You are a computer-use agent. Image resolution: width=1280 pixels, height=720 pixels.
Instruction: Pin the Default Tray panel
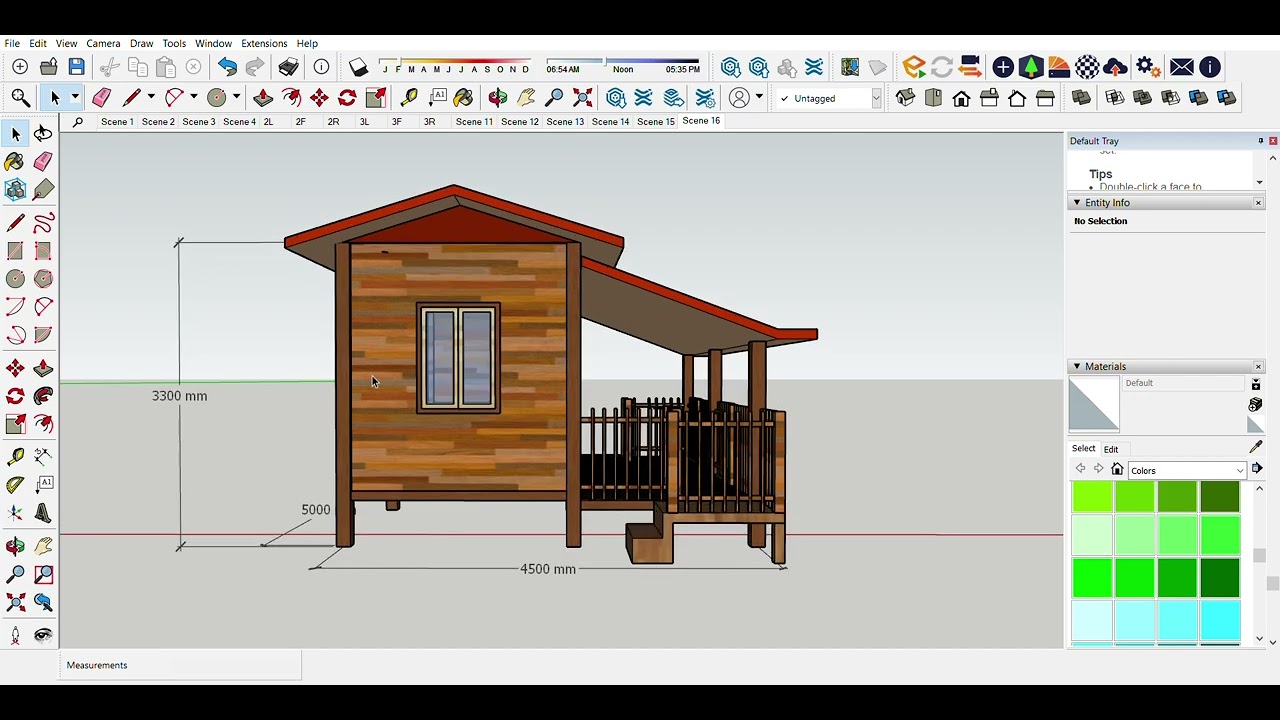[1260, 141]
